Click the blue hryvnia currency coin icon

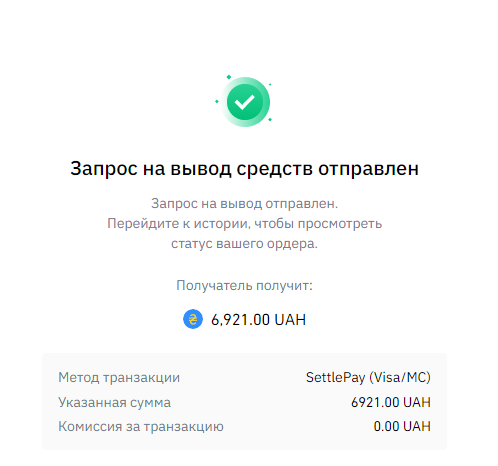(193, 319)
